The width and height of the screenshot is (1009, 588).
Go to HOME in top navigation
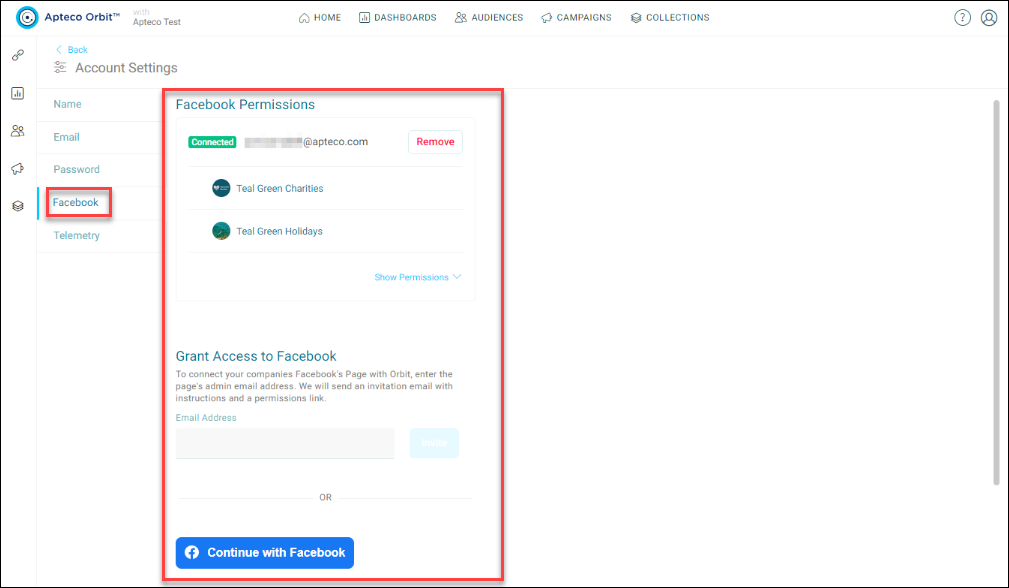point(320,18)
